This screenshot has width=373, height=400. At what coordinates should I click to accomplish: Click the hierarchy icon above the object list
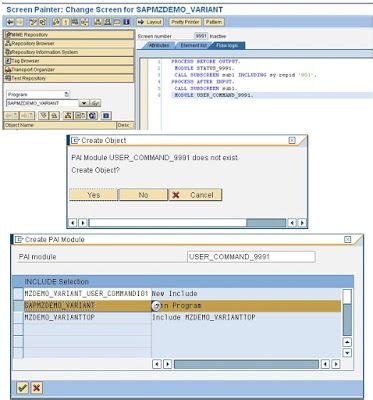point(68,116)
